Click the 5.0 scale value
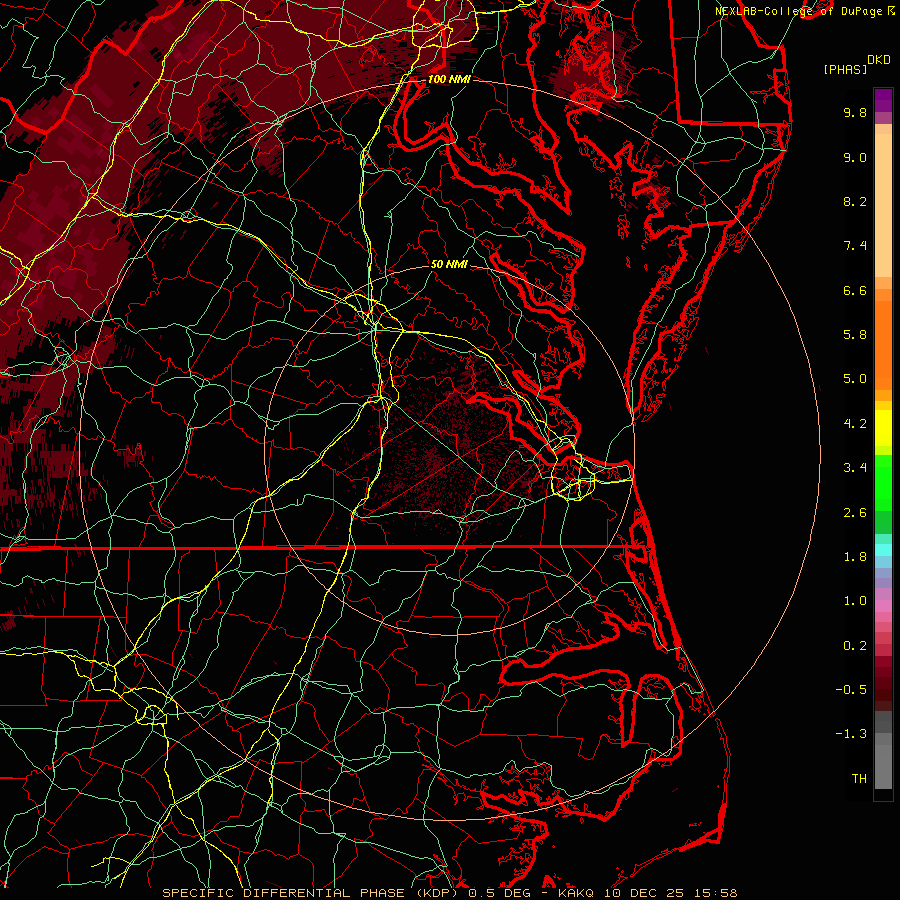 click(855, 379)
